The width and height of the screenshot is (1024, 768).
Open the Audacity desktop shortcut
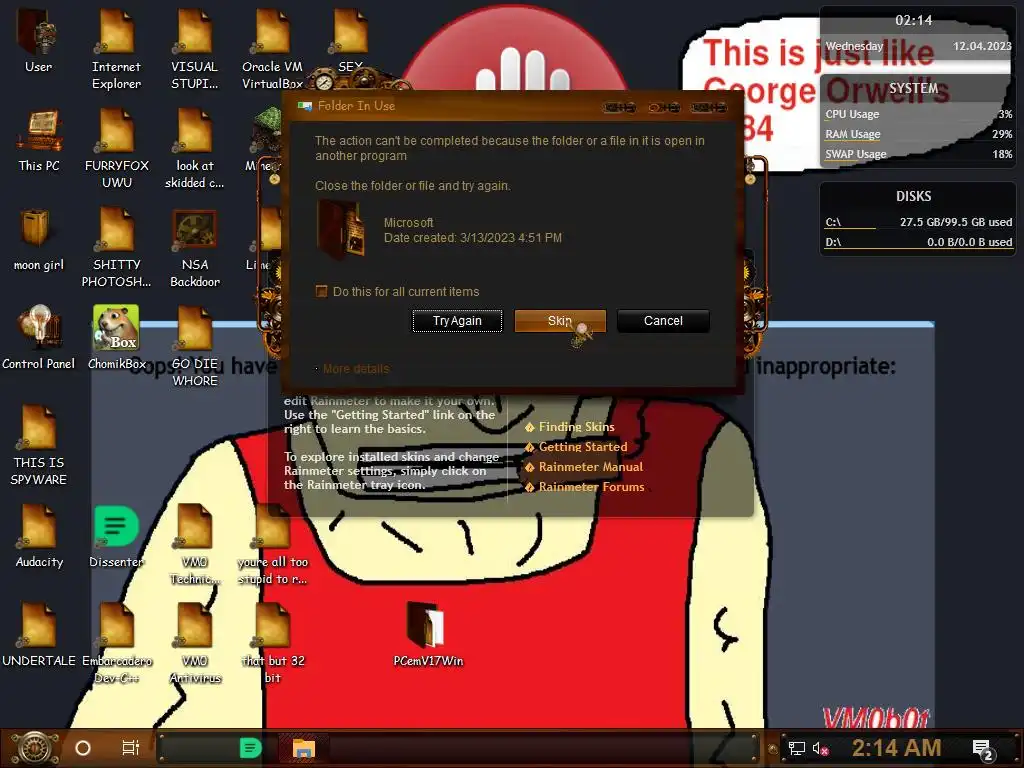click(x=39, y=536)
